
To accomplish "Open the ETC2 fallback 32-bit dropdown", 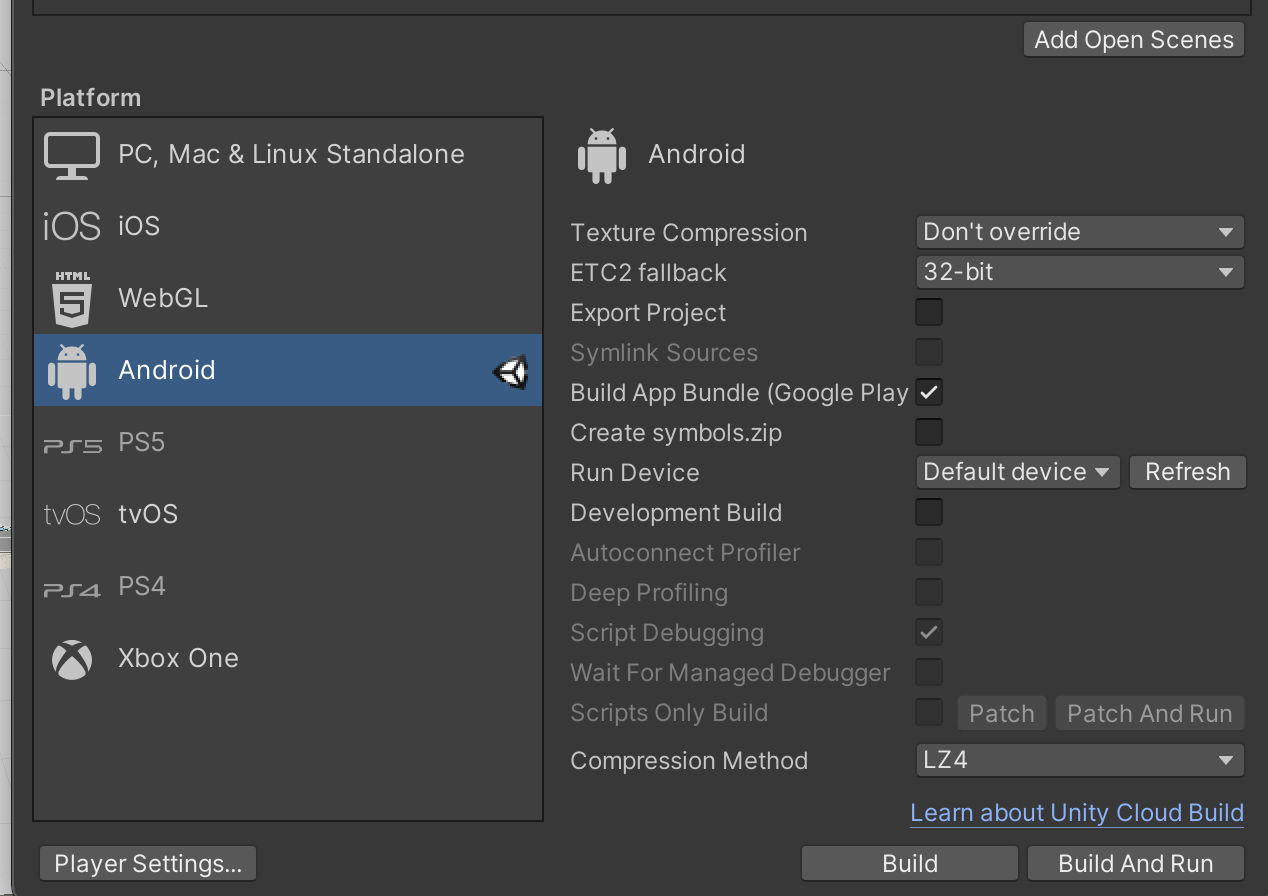I will point(1079,272).
